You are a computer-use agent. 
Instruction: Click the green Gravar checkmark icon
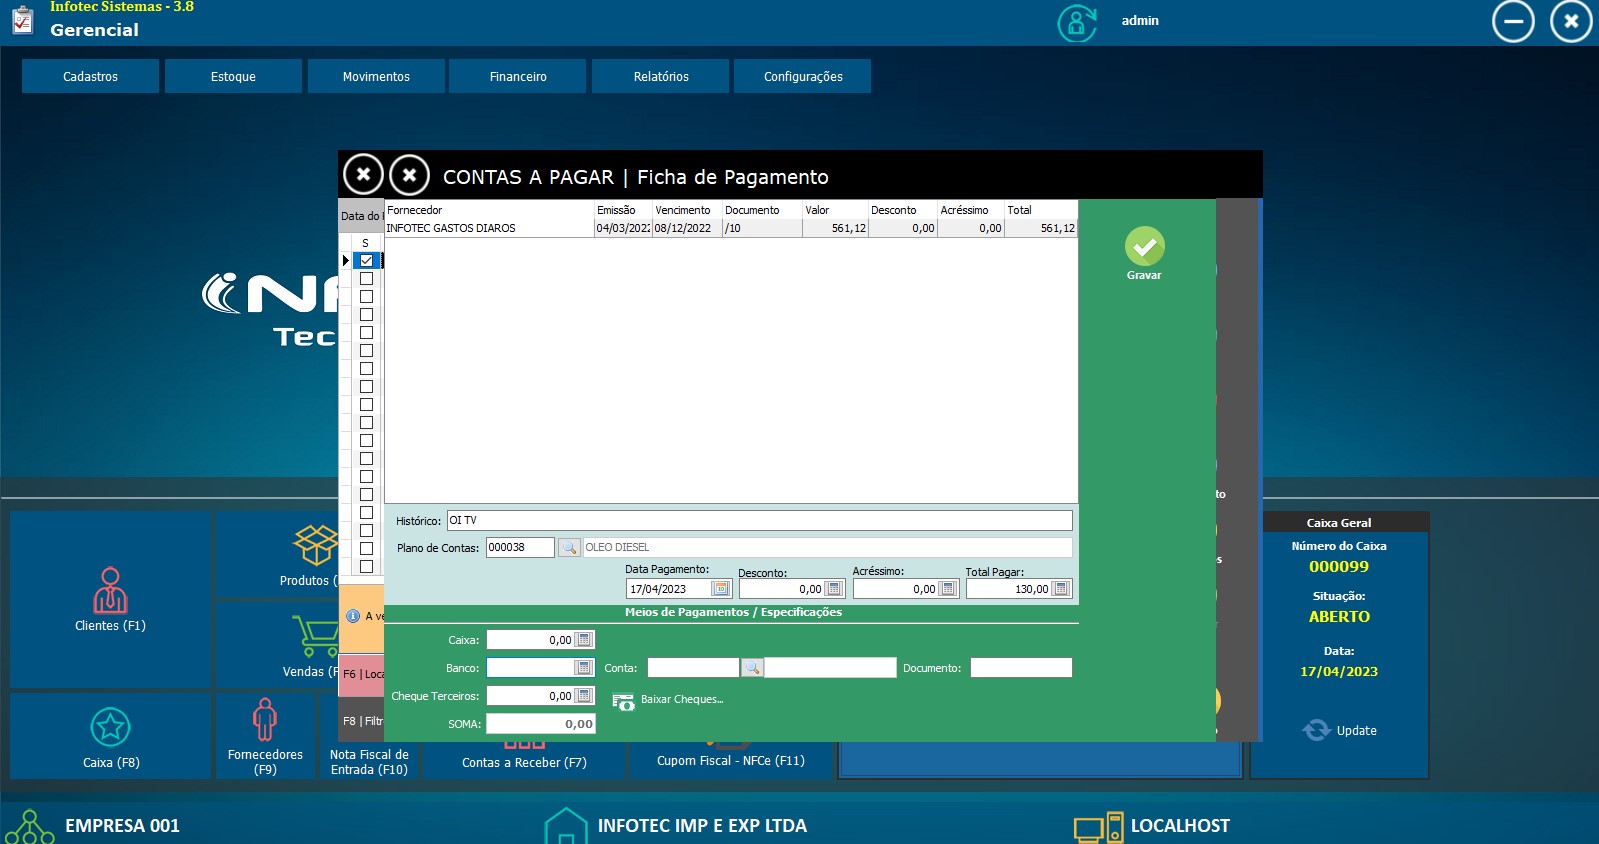click(x=1144, y=246)
